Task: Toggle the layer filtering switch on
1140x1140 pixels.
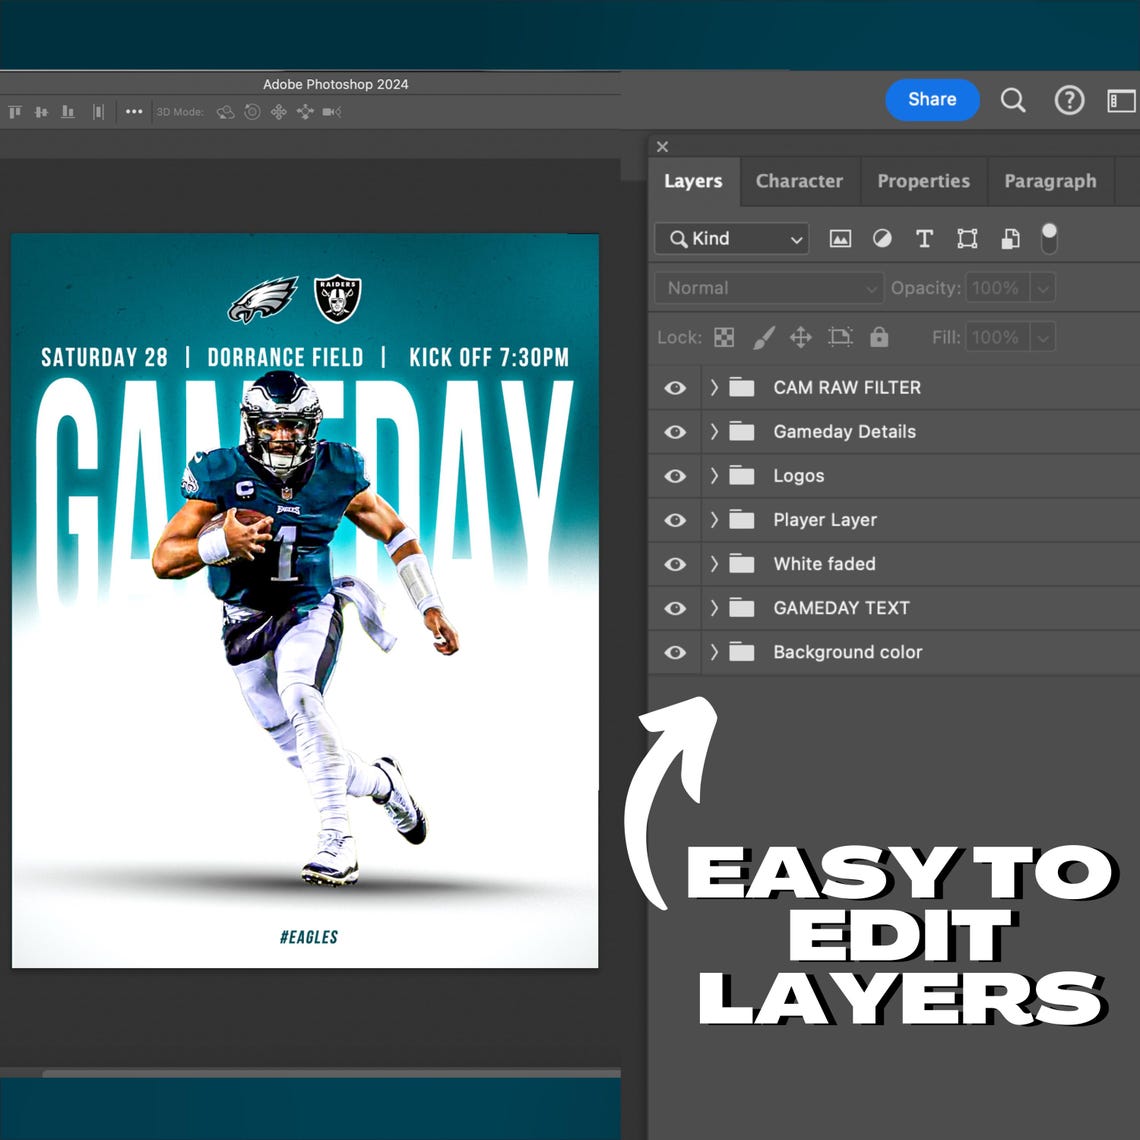Action: 1050,238
